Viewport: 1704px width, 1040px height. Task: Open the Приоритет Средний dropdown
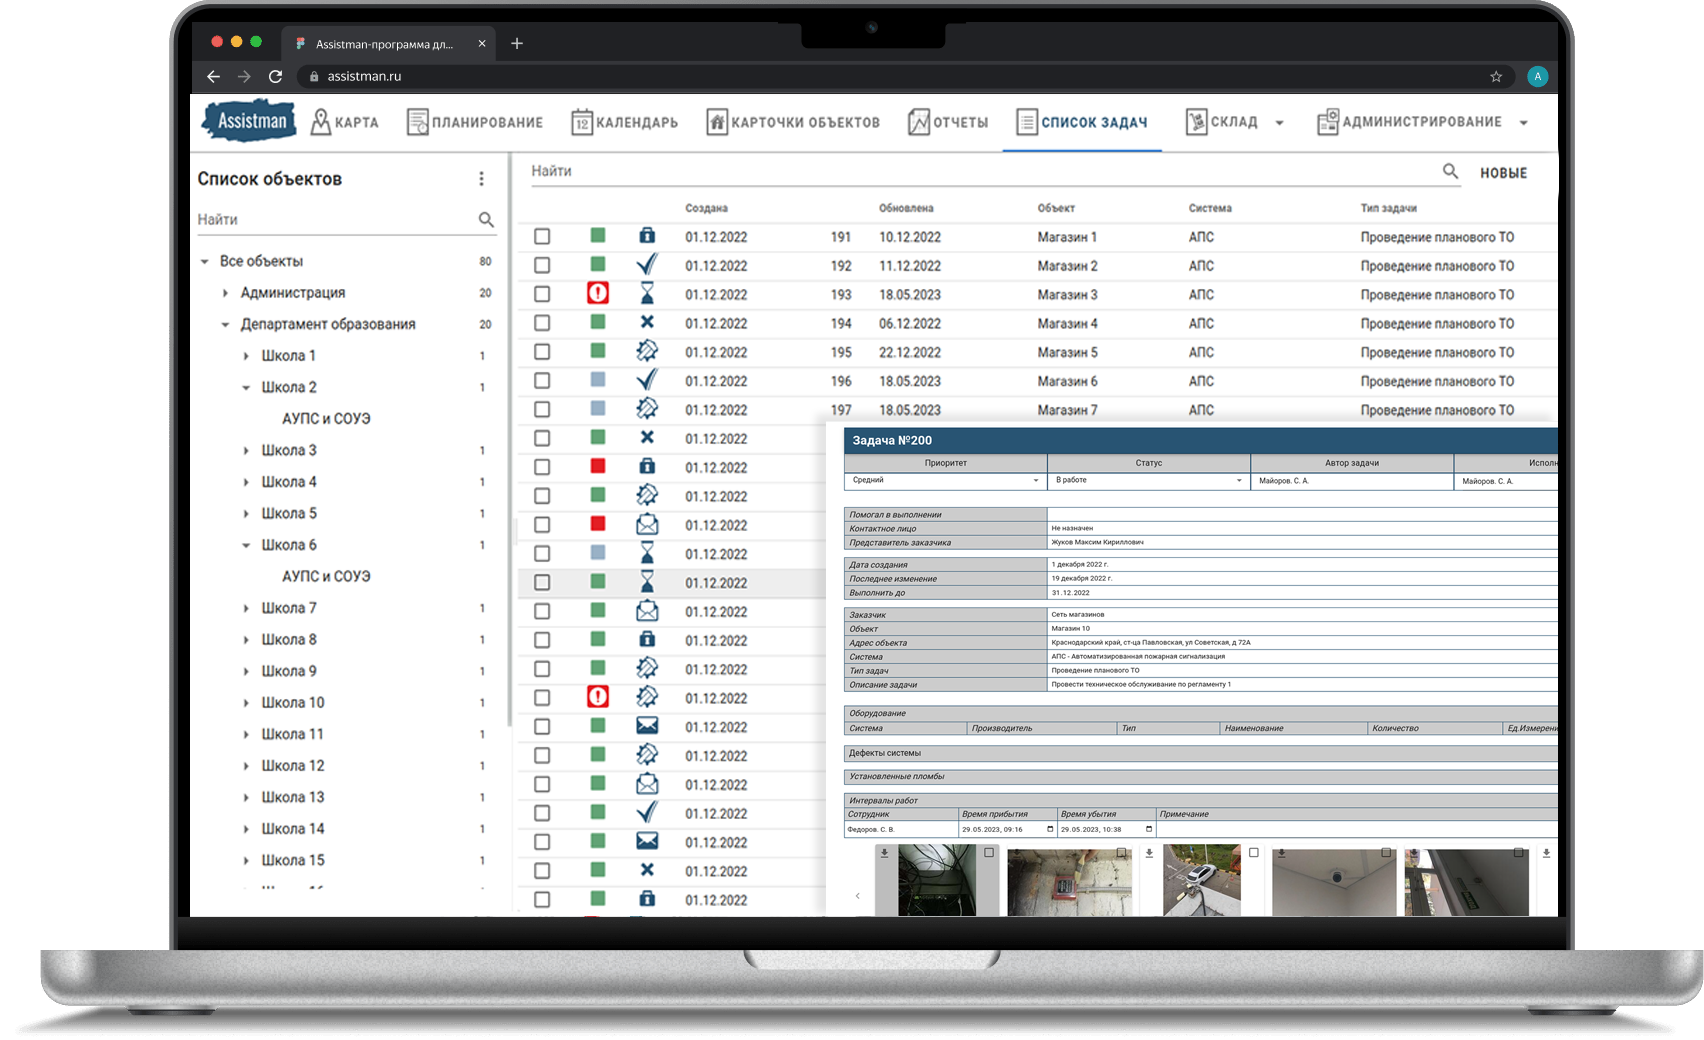point(945,481)
